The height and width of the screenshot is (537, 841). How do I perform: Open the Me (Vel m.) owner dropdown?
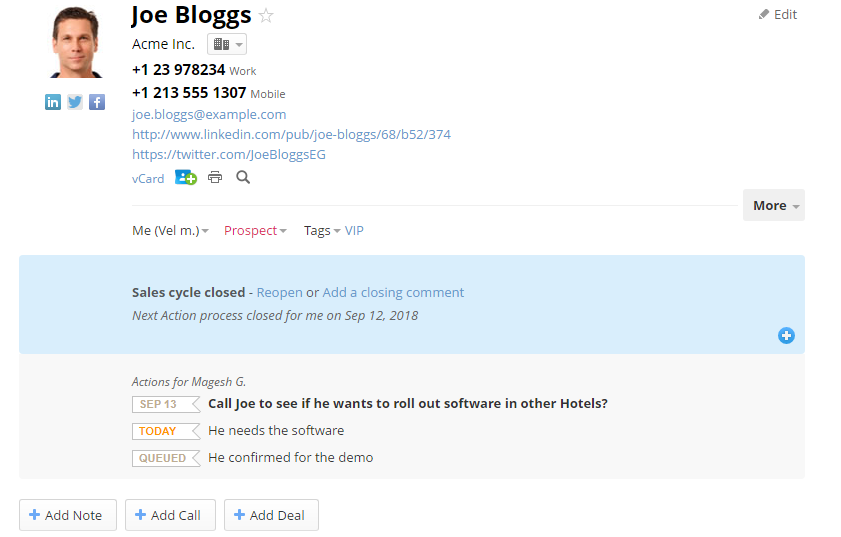(x=170, y=231)
